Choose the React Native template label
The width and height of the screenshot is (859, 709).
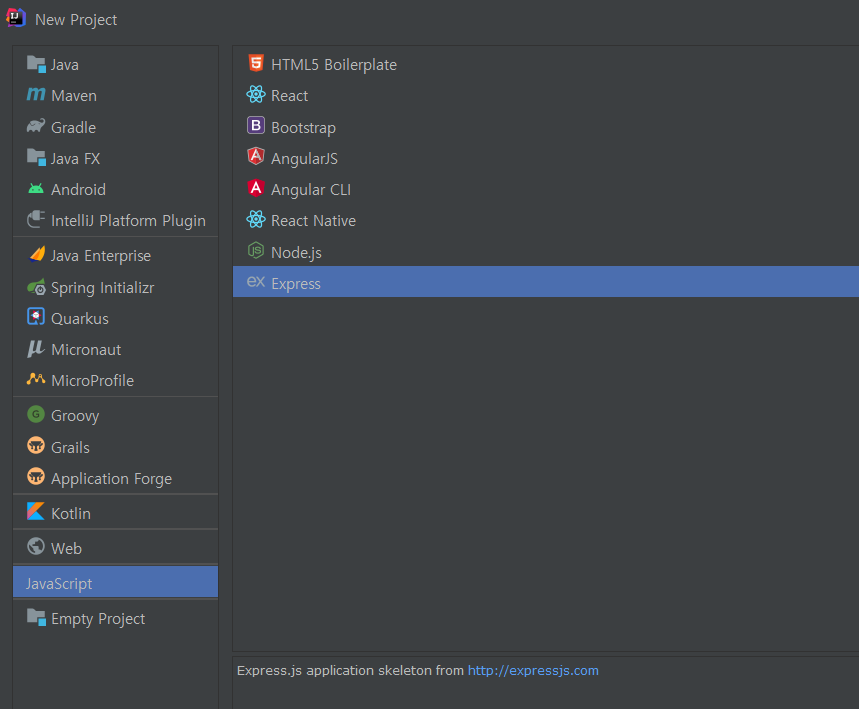pyautogui.click(x=313, y=221)
